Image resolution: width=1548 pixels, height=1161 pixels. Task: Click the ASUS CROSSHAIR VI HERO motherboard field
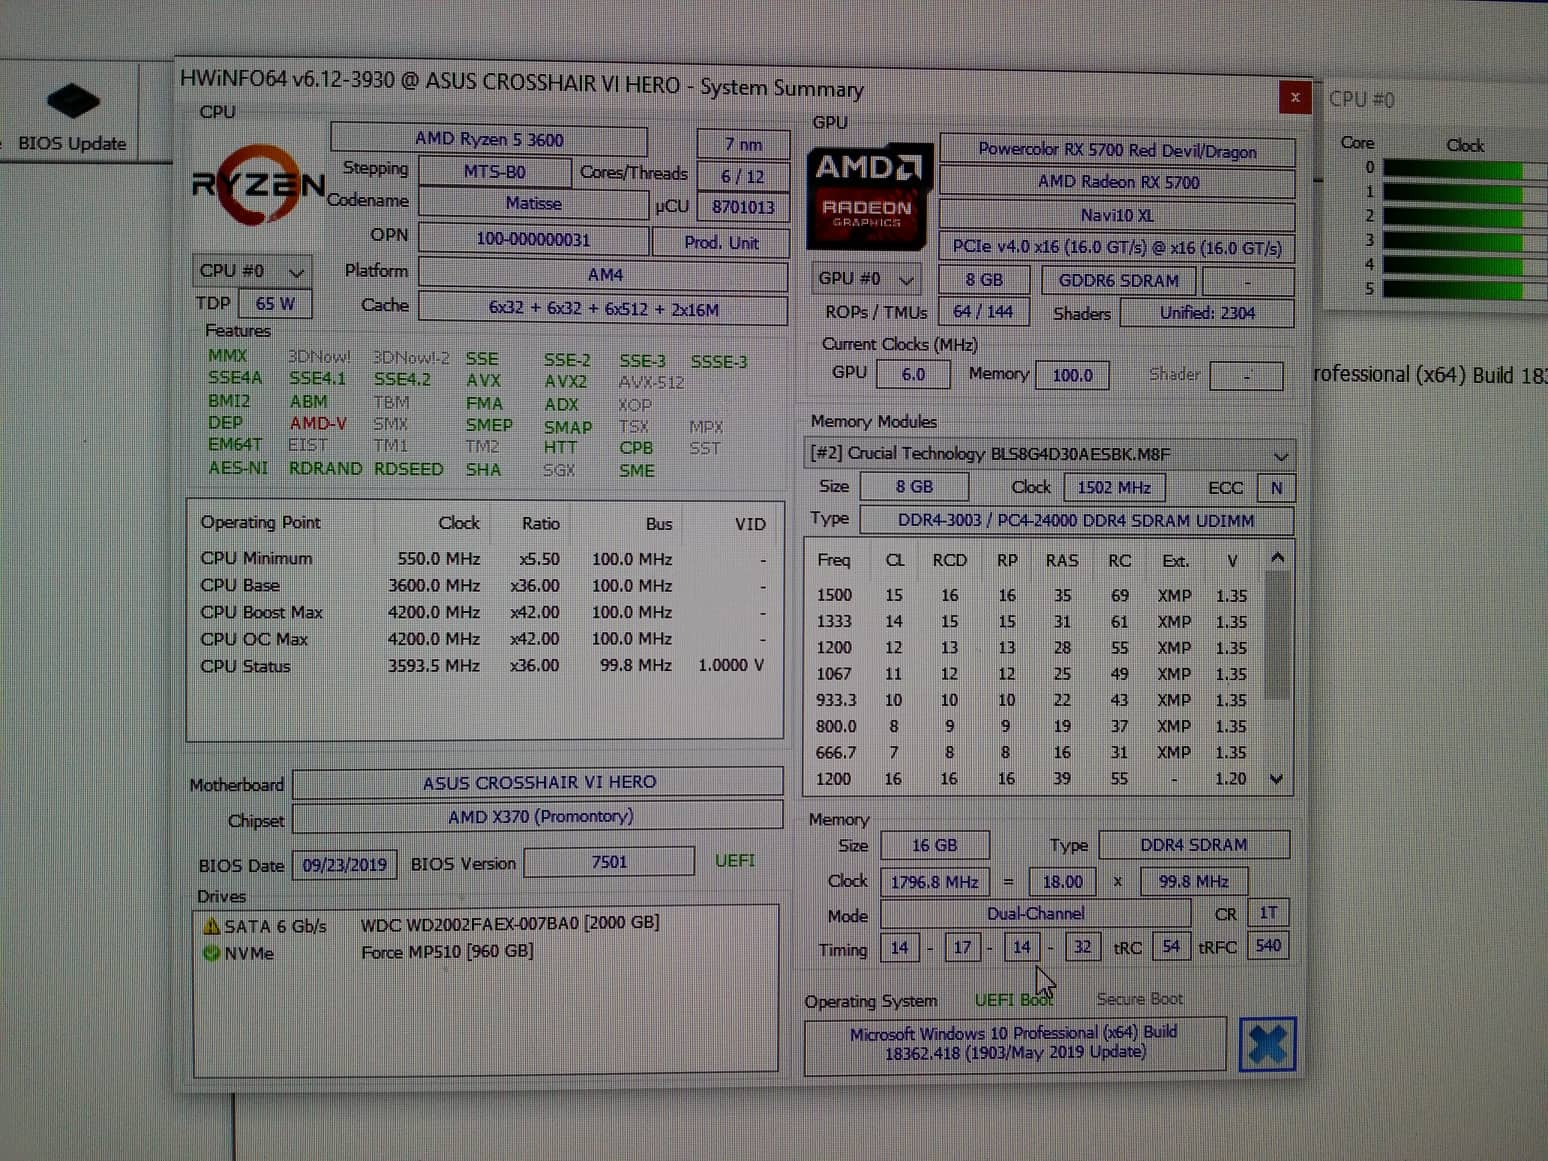tap(538, 782)
